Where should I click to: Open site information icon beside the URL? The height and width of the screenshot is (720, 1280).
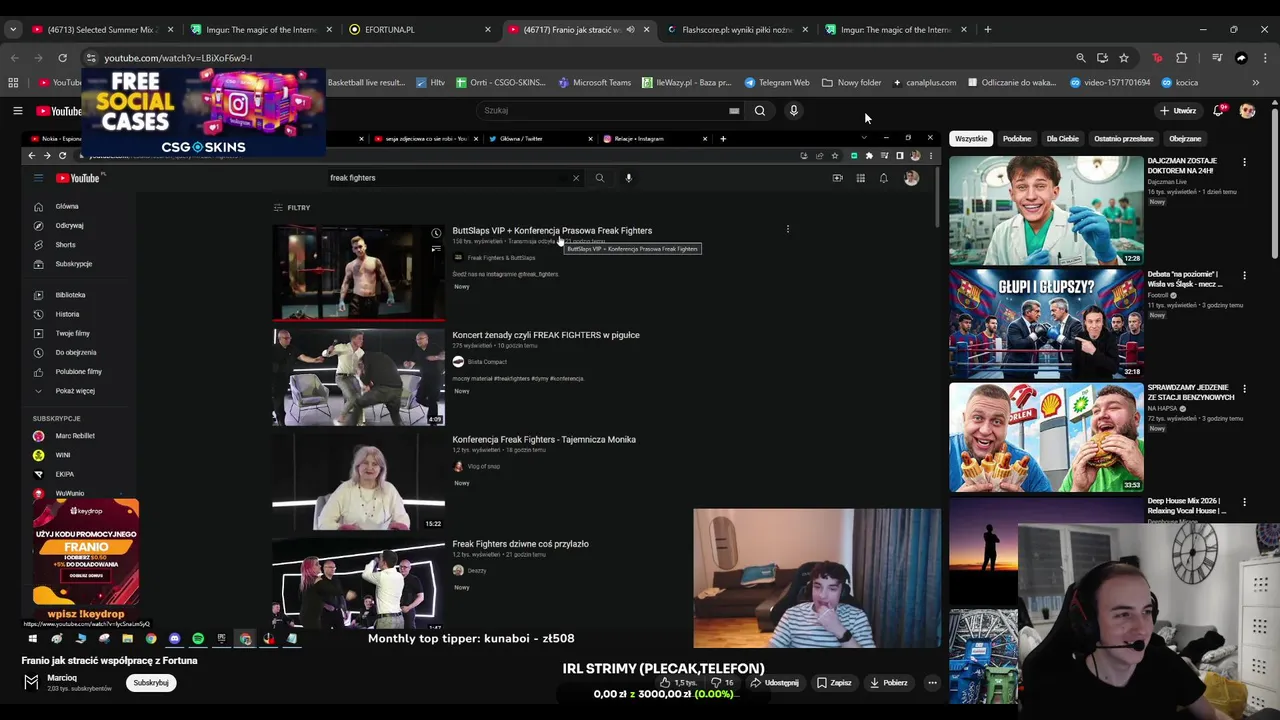[91, 58]
